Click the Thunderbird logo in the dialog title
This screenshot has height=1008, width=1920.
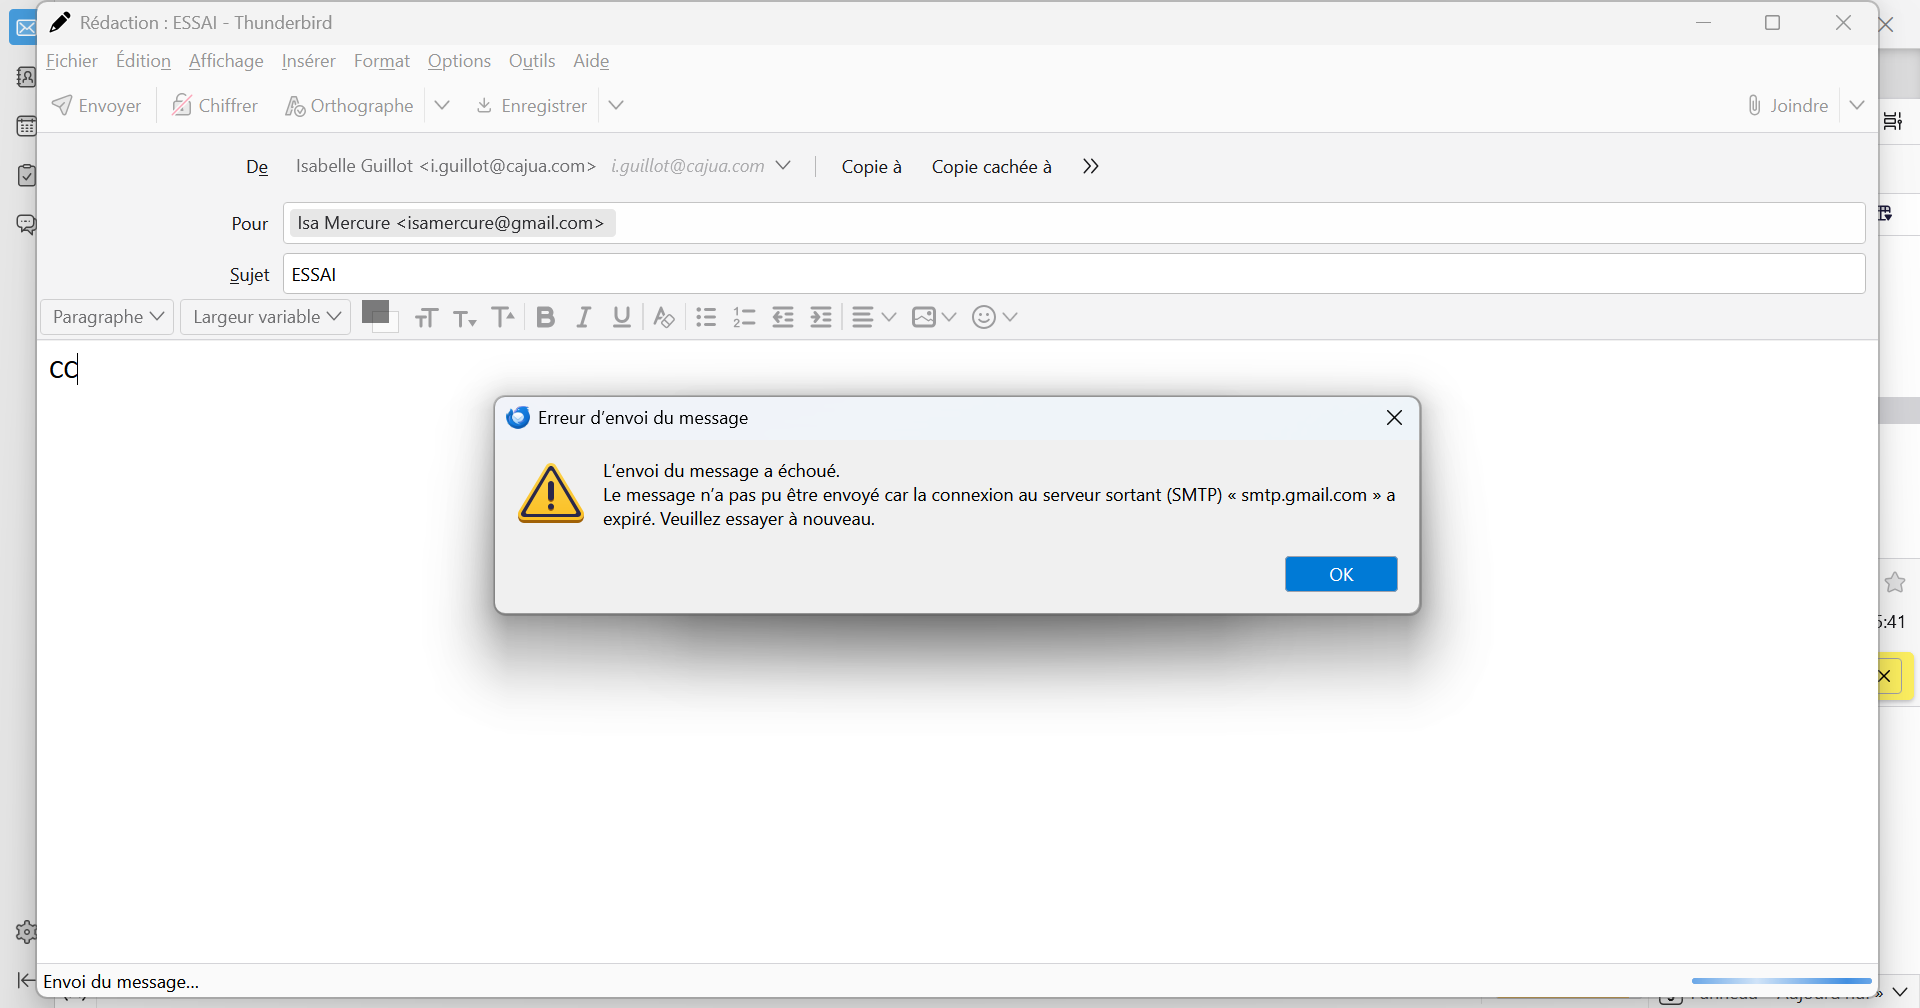518,418
